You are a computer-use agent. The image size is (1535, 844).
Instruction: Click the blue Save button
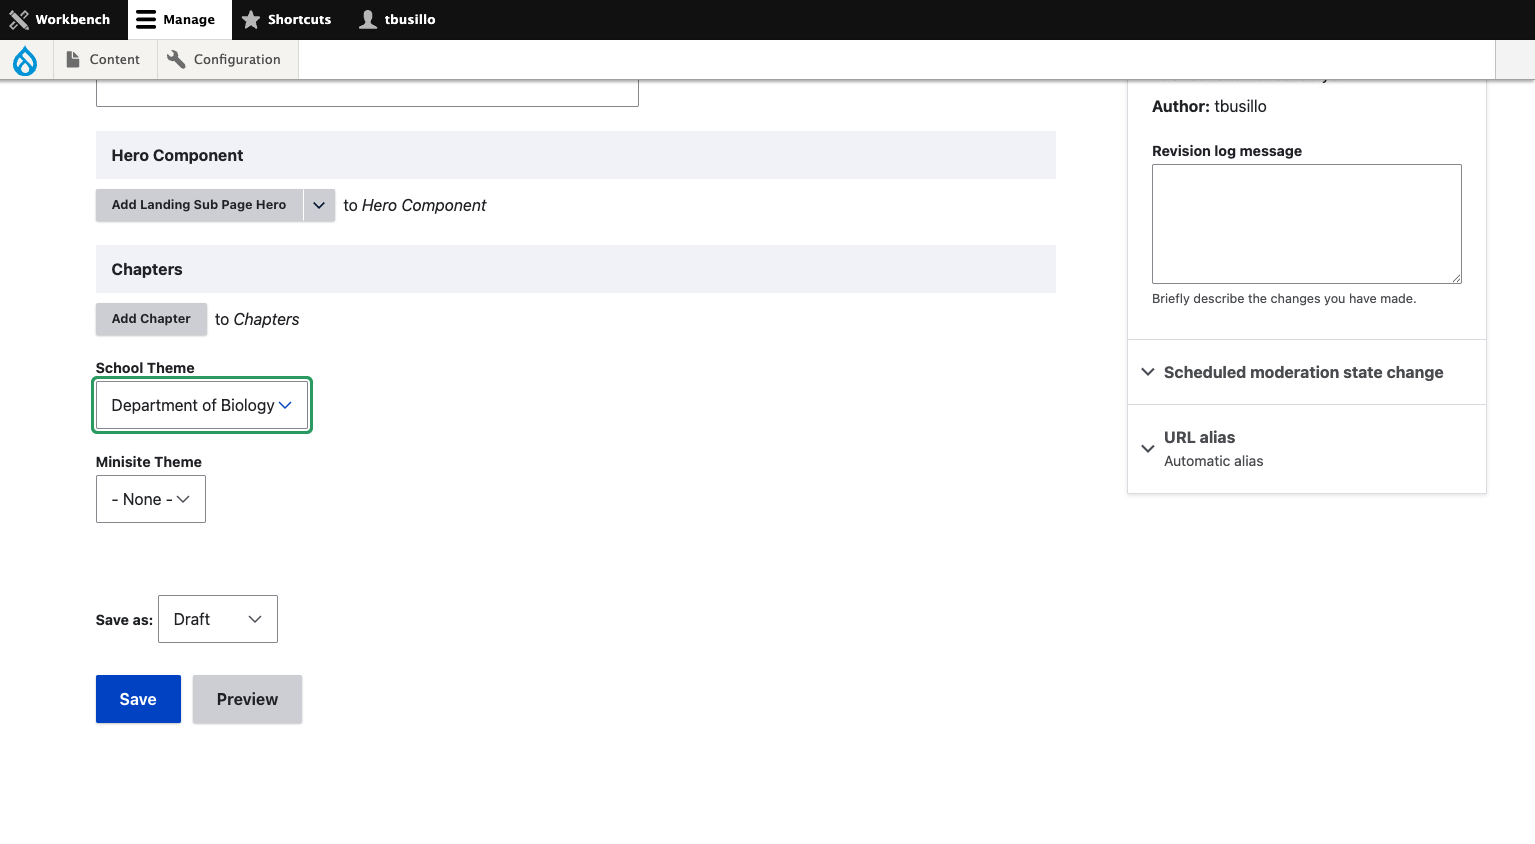[x=138, y=699]
